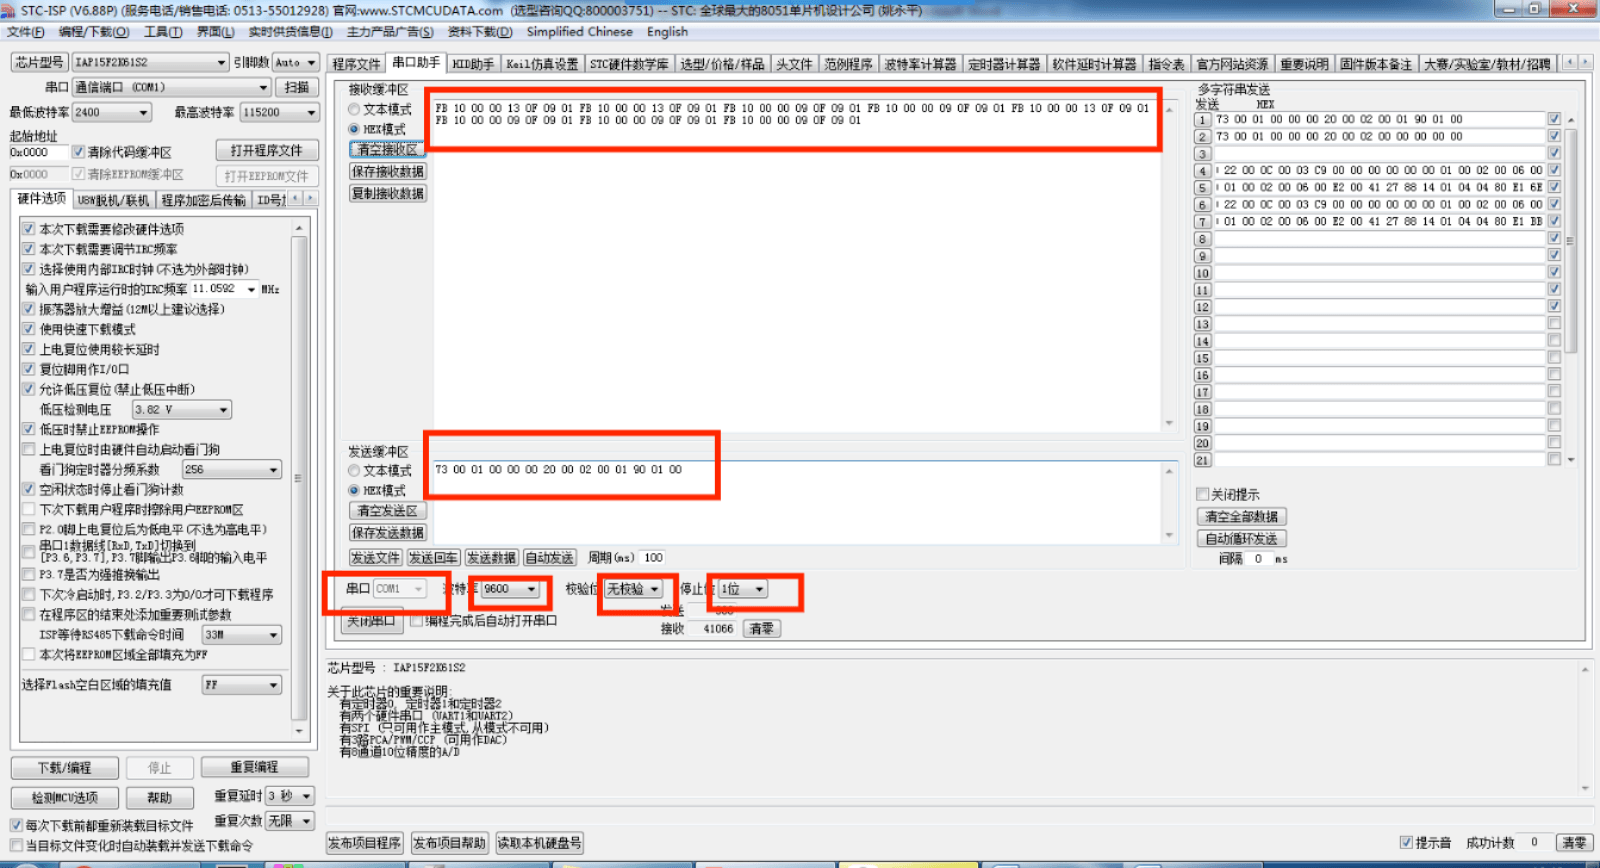The image size is (1600, 868).
Task: Open the 工具(T) menu
Action: 163,32
